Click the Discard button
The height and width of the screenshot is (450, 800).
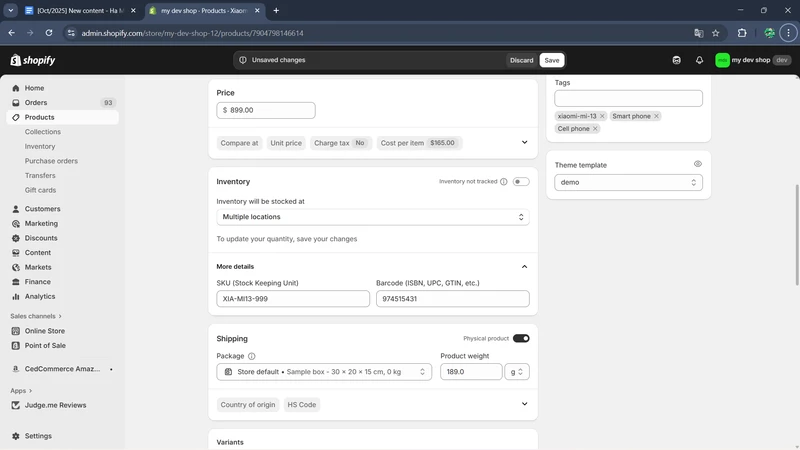521,60
